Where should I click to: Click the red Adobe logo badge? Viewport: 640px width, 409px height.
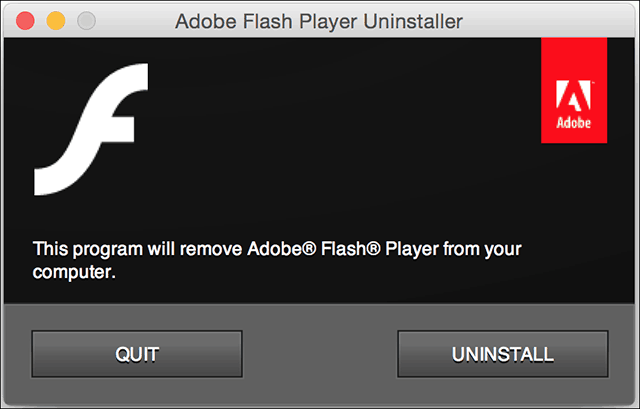click(574, 91)
